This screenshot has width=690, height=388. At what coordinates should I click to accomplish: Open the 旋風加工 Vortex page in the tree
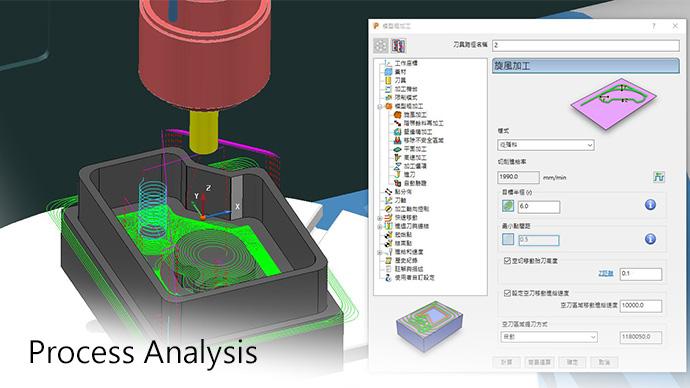click(415, 114)
